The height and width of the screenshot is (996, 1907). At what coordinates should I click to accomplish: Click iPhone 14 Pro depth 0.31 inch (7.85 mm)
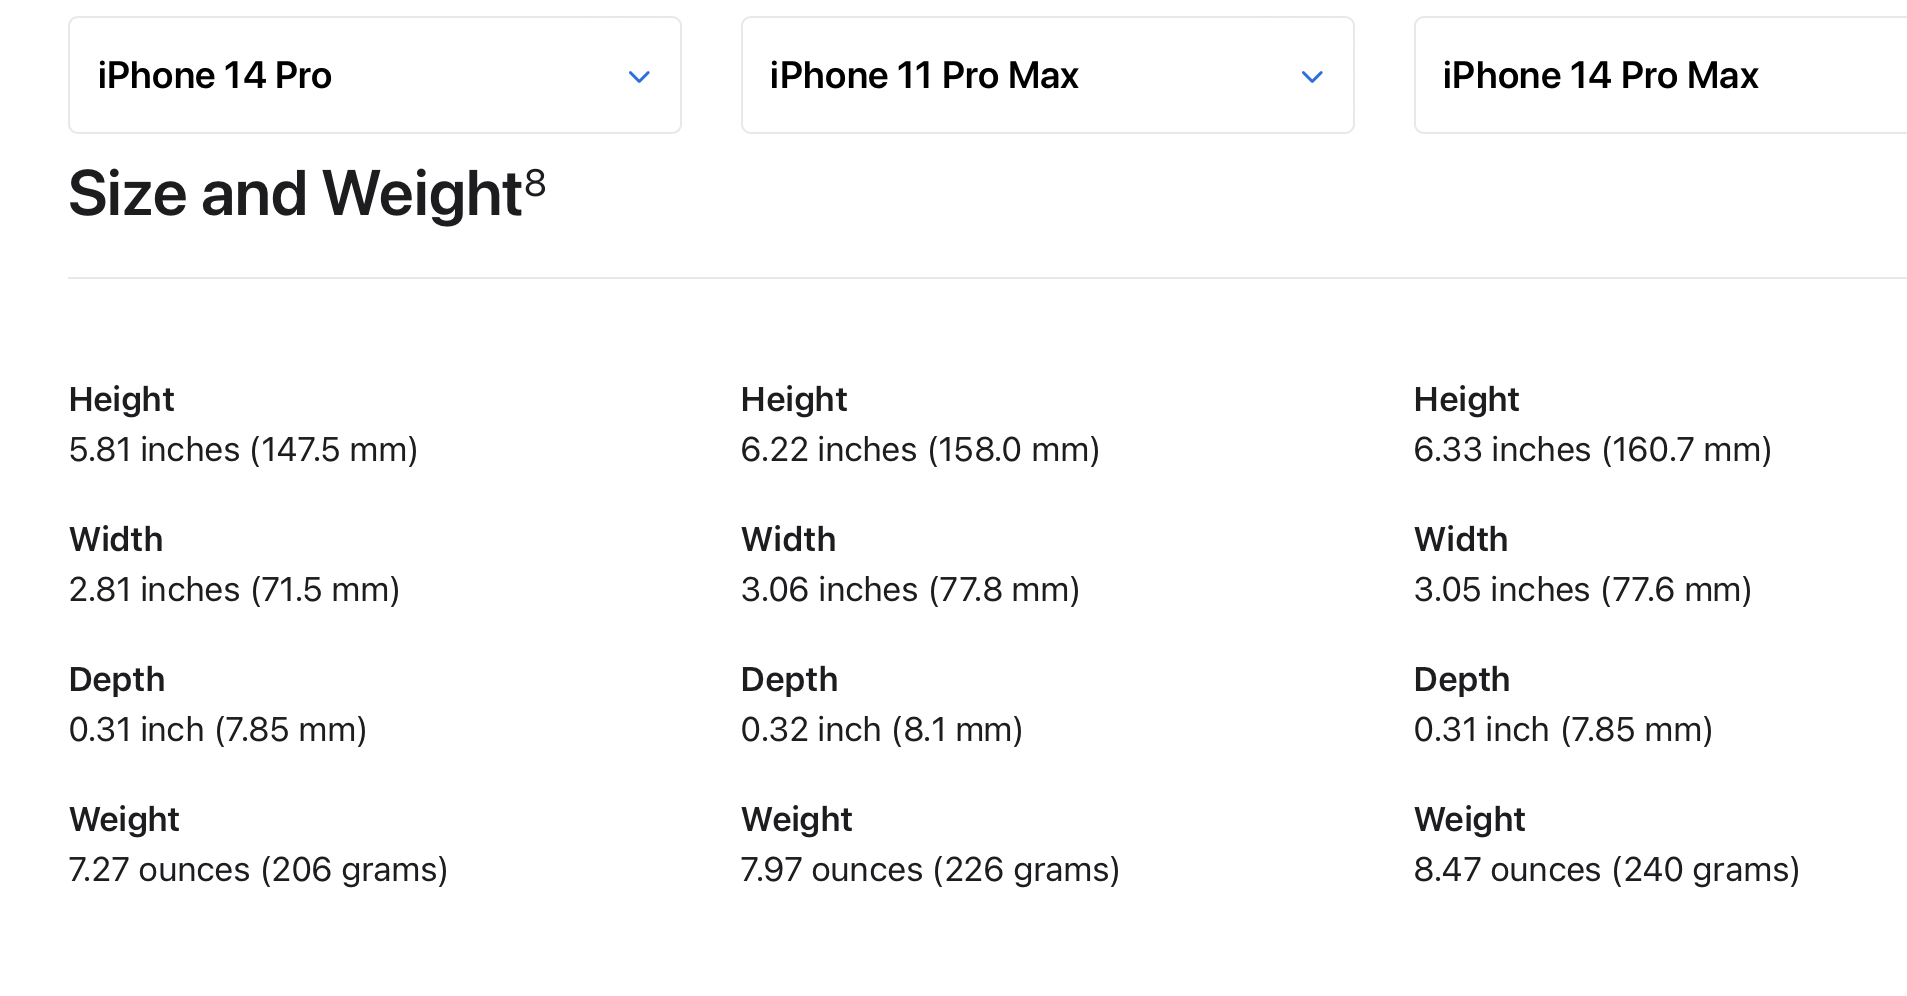pos(218,730)
